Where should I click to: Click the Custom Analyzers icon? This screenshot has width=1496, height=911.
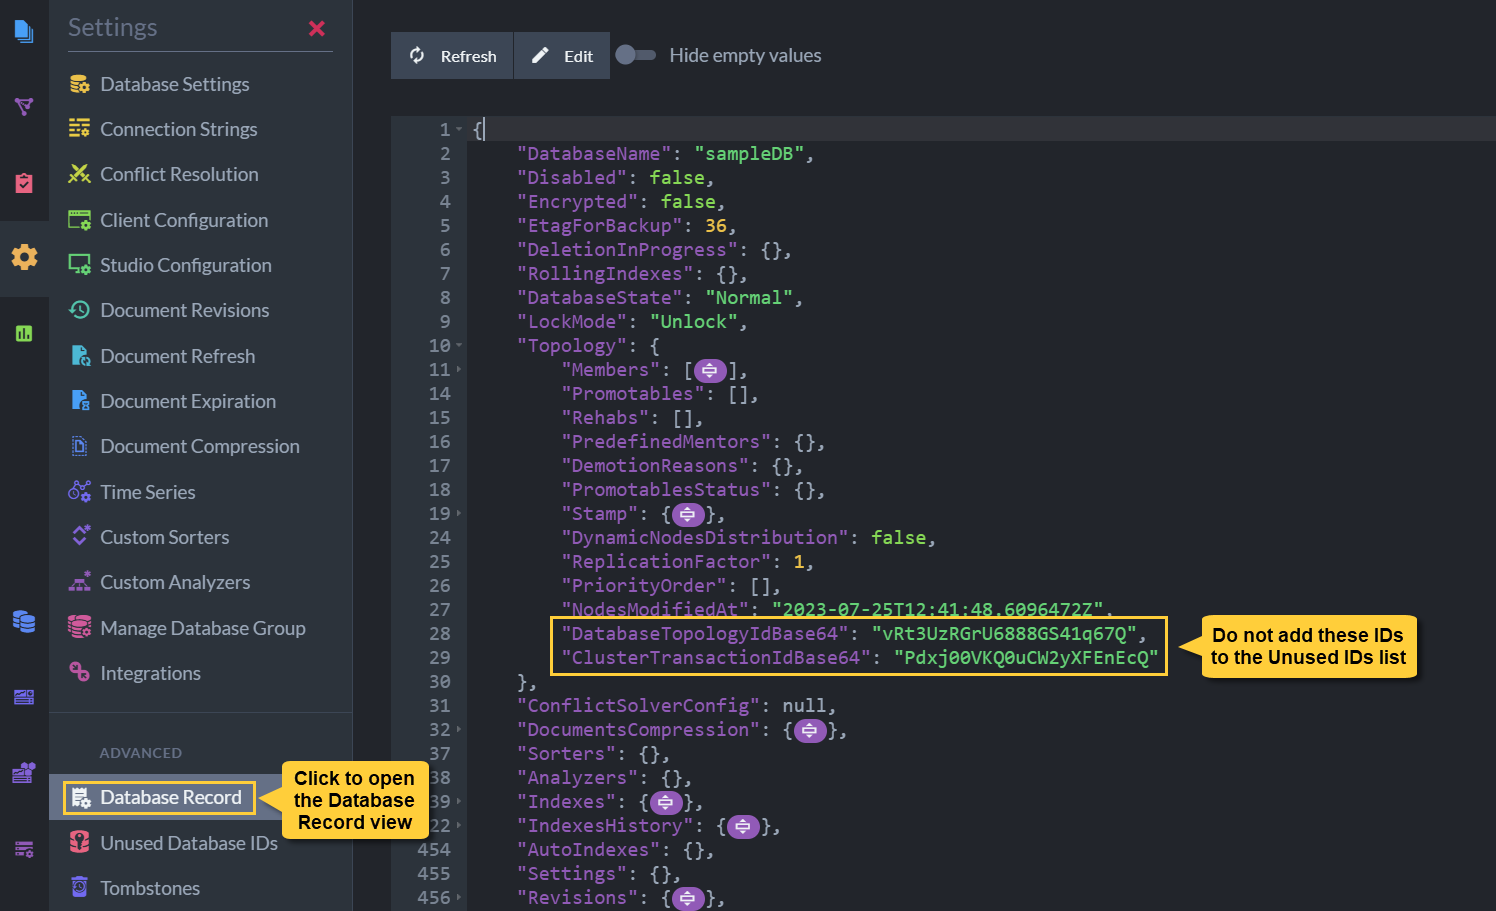point(80,581)
